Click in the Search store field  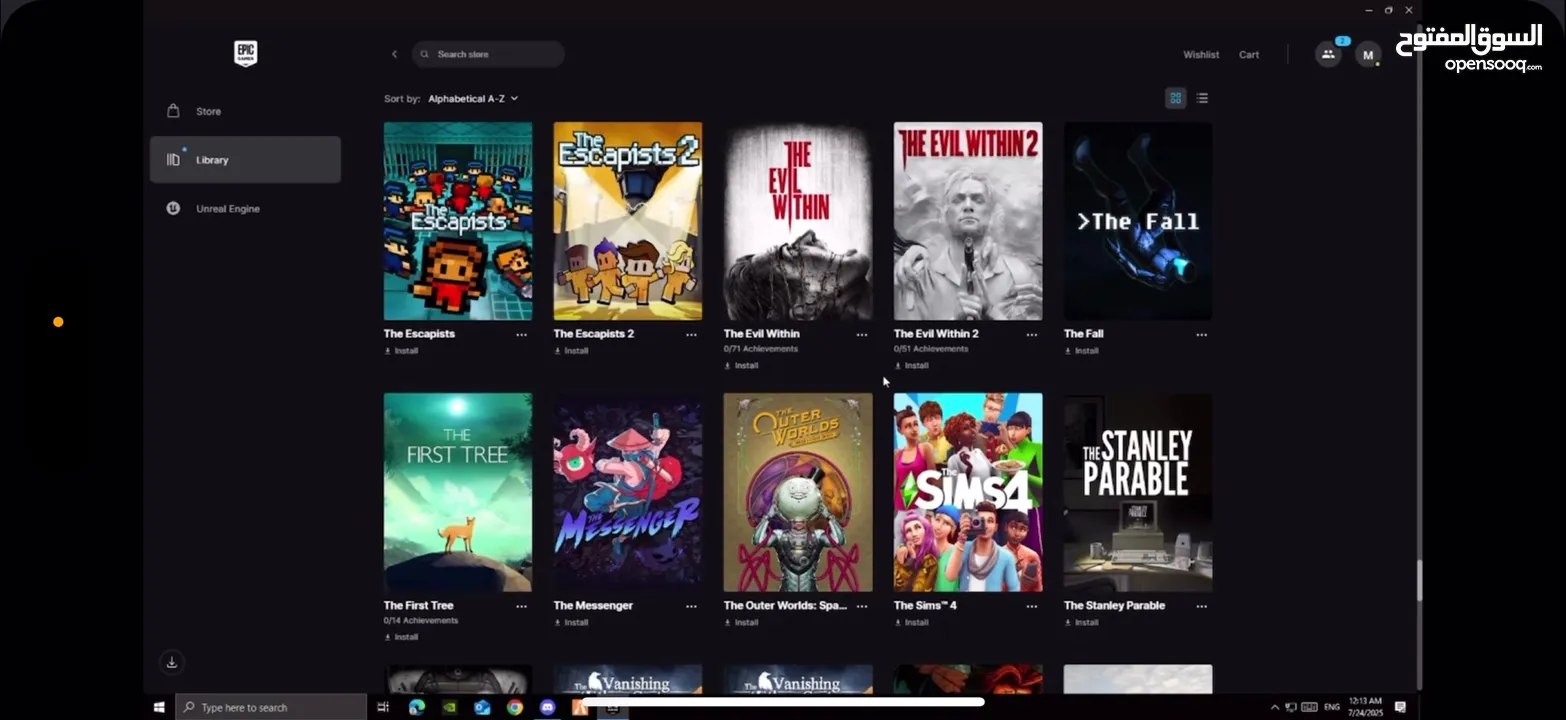pos(488,54)
